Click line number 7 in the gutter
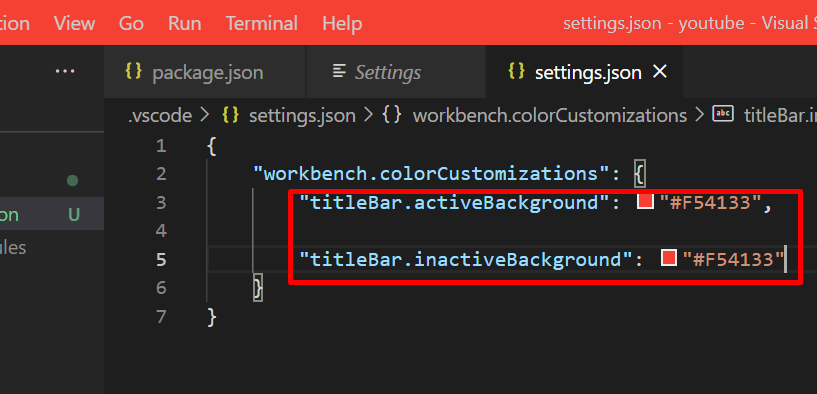817x394 pixels. point(161,316)
